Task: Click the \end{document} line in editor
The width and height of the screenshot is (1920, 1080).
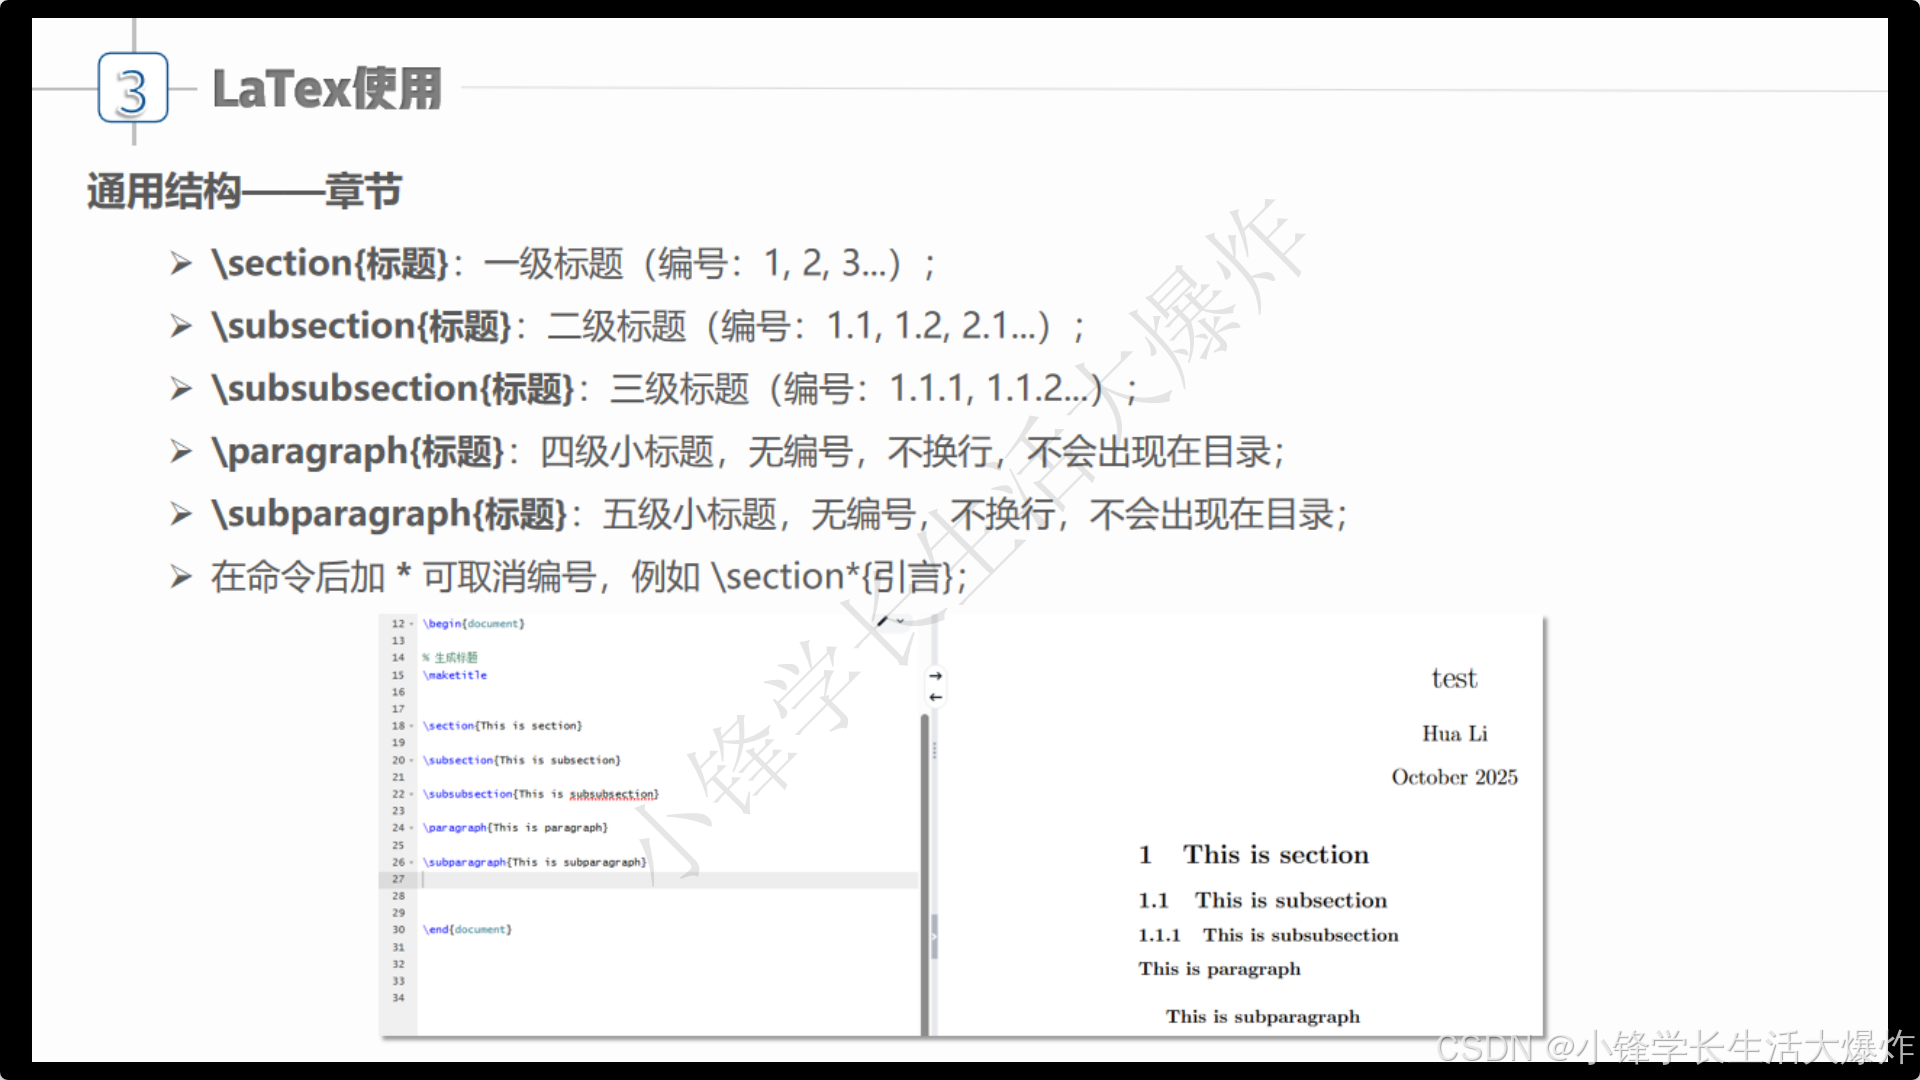Action: 467,930
